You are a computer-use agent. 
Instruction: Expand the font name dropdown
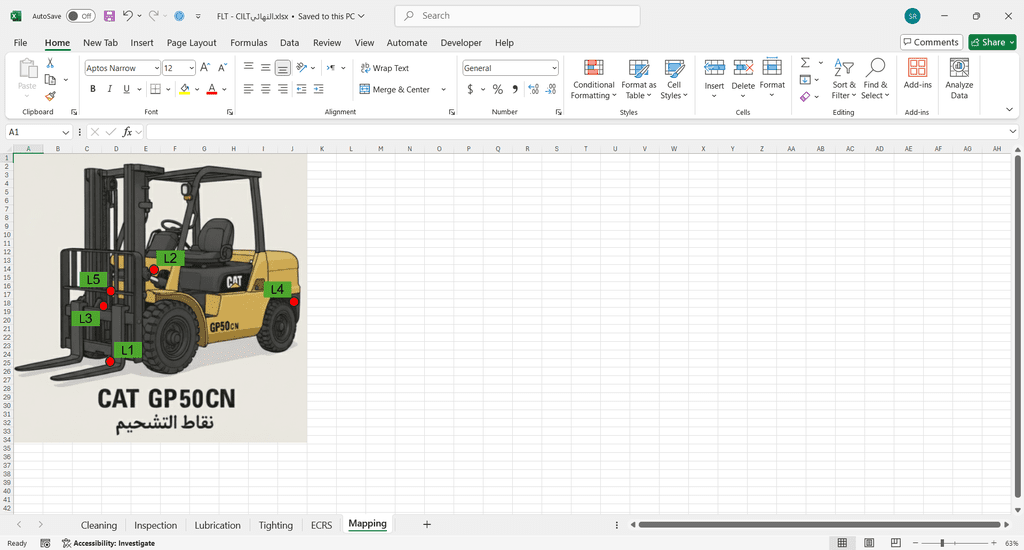pos(156,68)
